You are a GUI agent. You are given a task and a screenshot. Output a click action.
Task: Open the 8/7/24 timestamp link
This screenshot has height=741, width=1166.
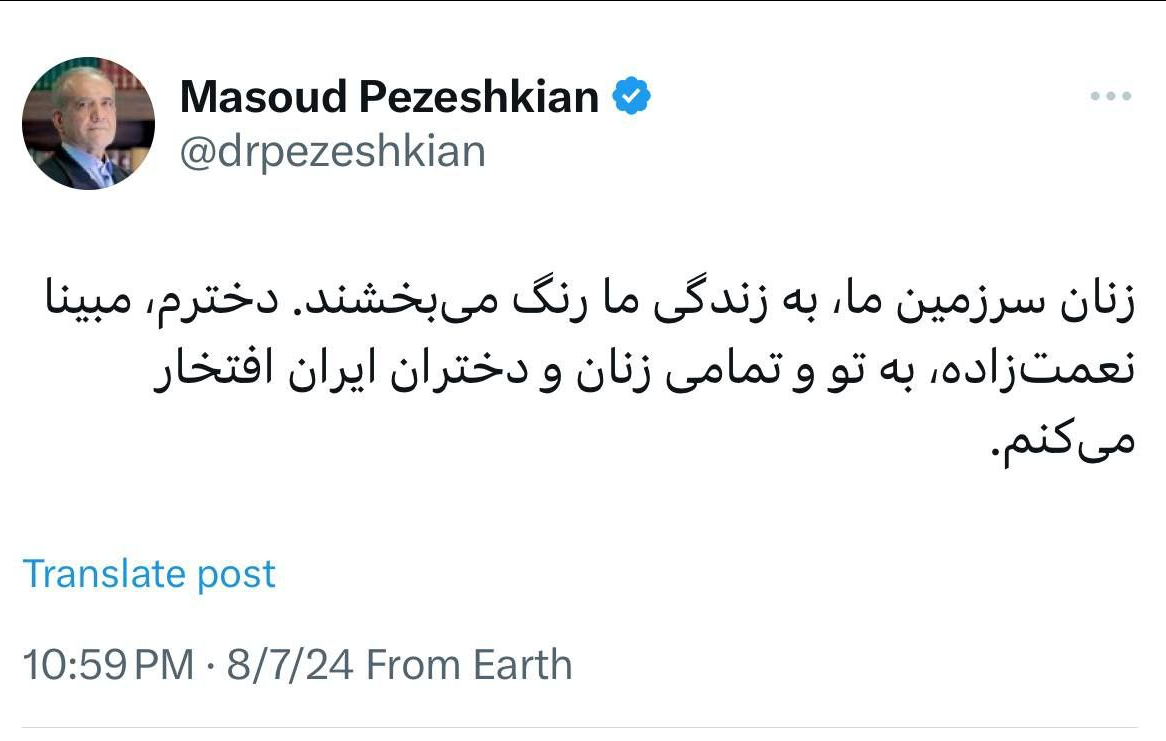pos(290,662)
